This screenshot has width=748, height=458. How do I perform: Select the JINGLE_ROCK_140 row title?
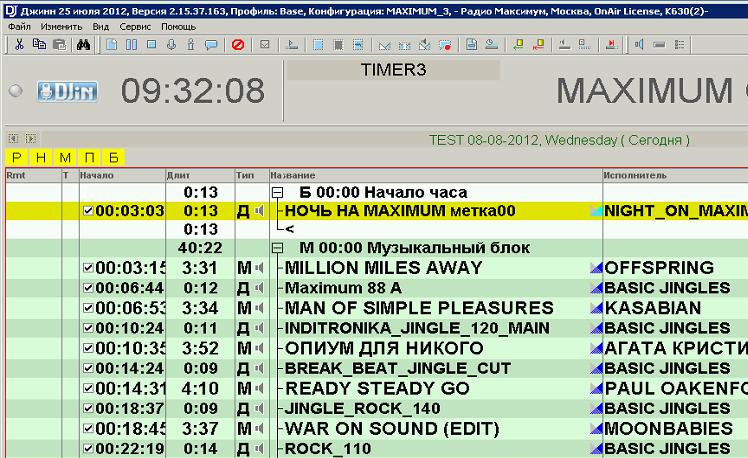tap(363, 408)
